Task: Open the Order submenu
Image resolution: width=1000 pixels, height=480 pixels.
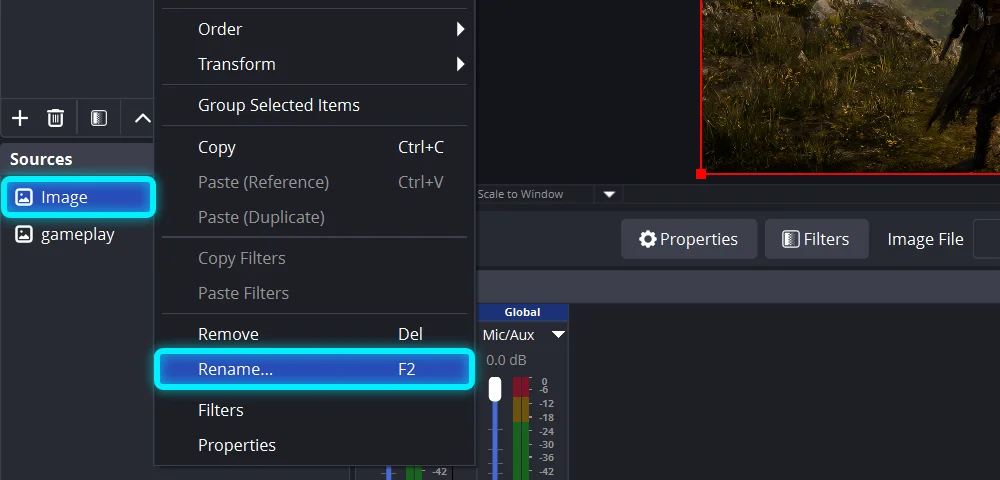Action: click(316, 29)
